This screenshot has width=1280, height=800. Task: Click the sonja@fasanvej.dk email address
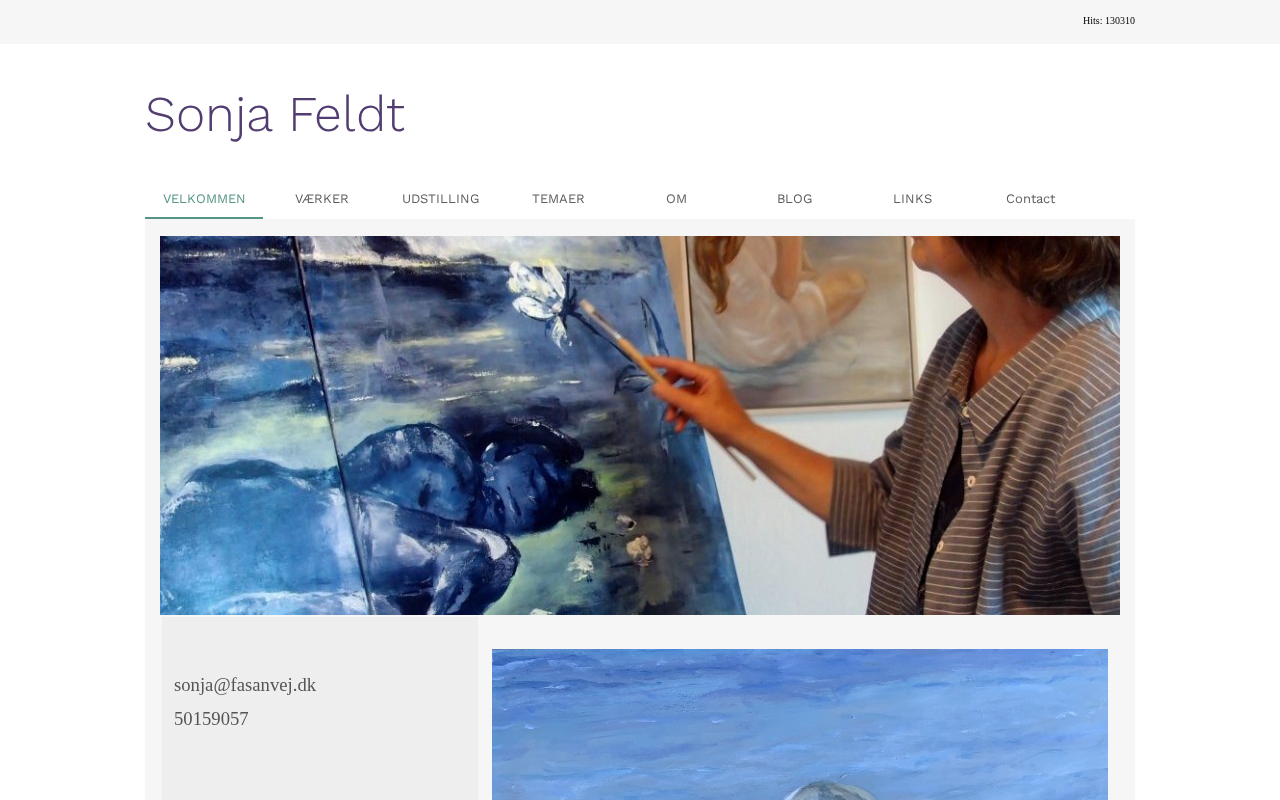click(245, 685)
